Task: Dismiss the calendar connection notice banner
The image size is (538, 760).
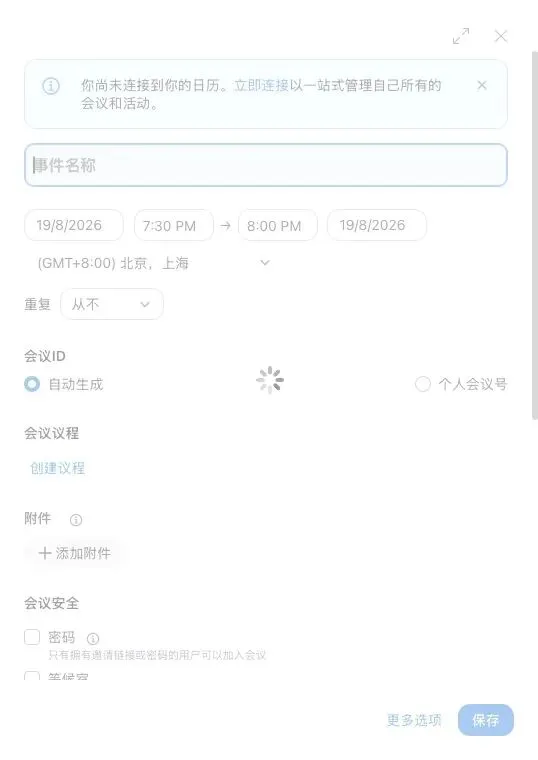Action: point(482,85)
